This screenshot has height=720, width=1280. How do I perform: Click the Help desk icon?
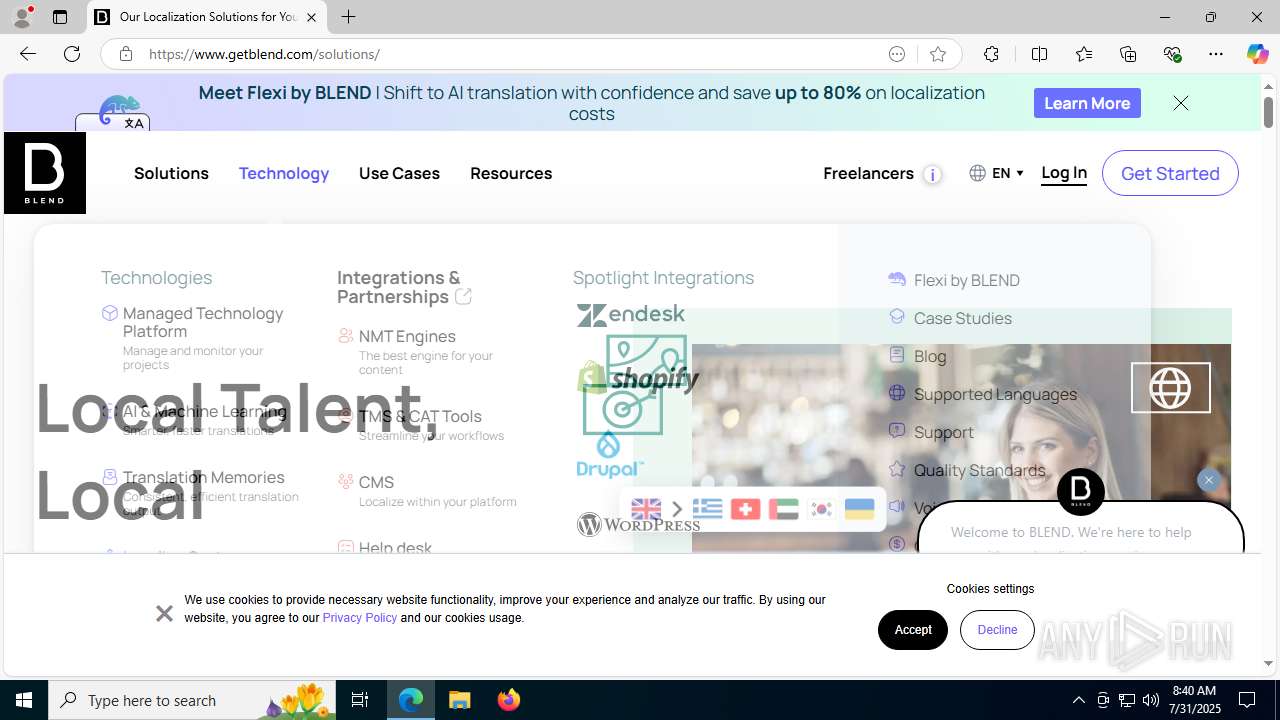tap(345, 548)
